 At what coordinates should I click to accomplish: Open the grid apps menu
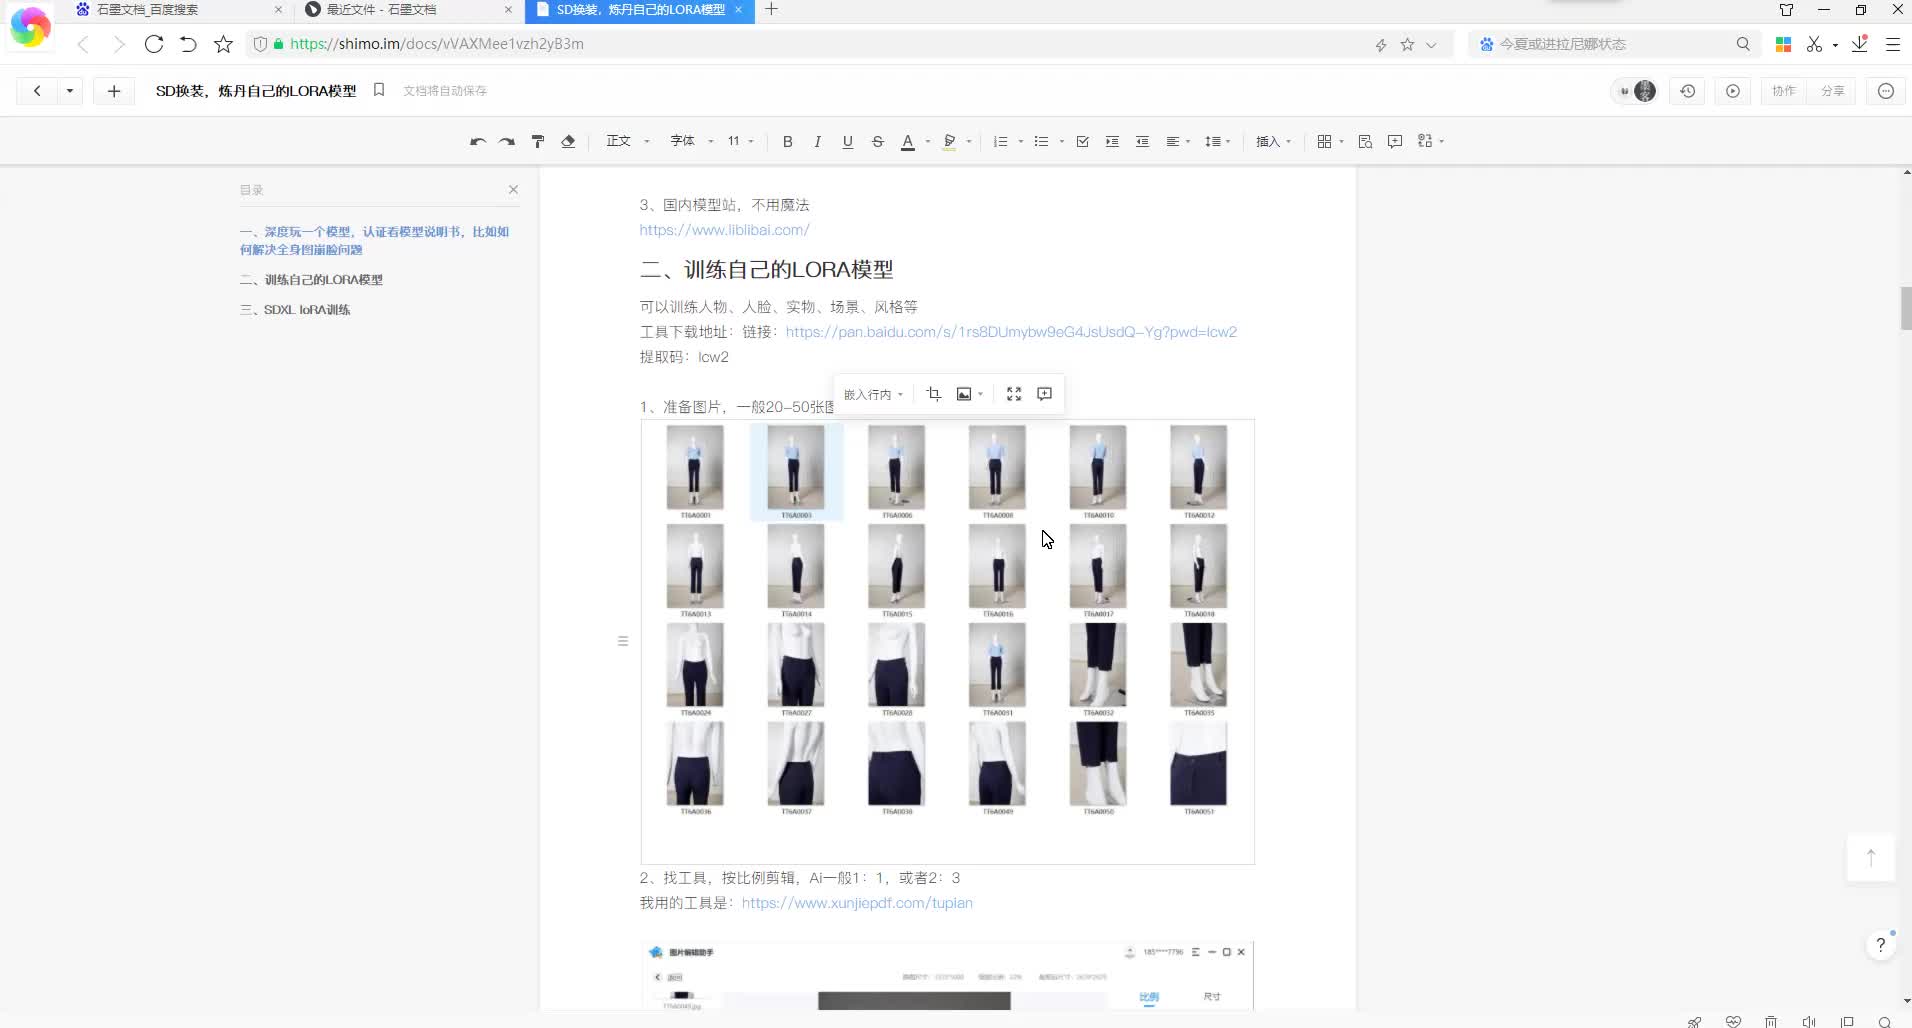1329,141
